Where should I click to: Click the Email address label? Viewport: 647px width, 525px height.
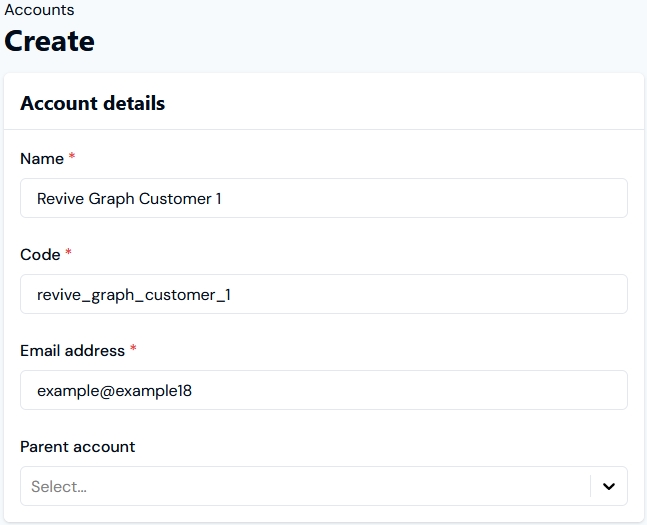[73, 351]
